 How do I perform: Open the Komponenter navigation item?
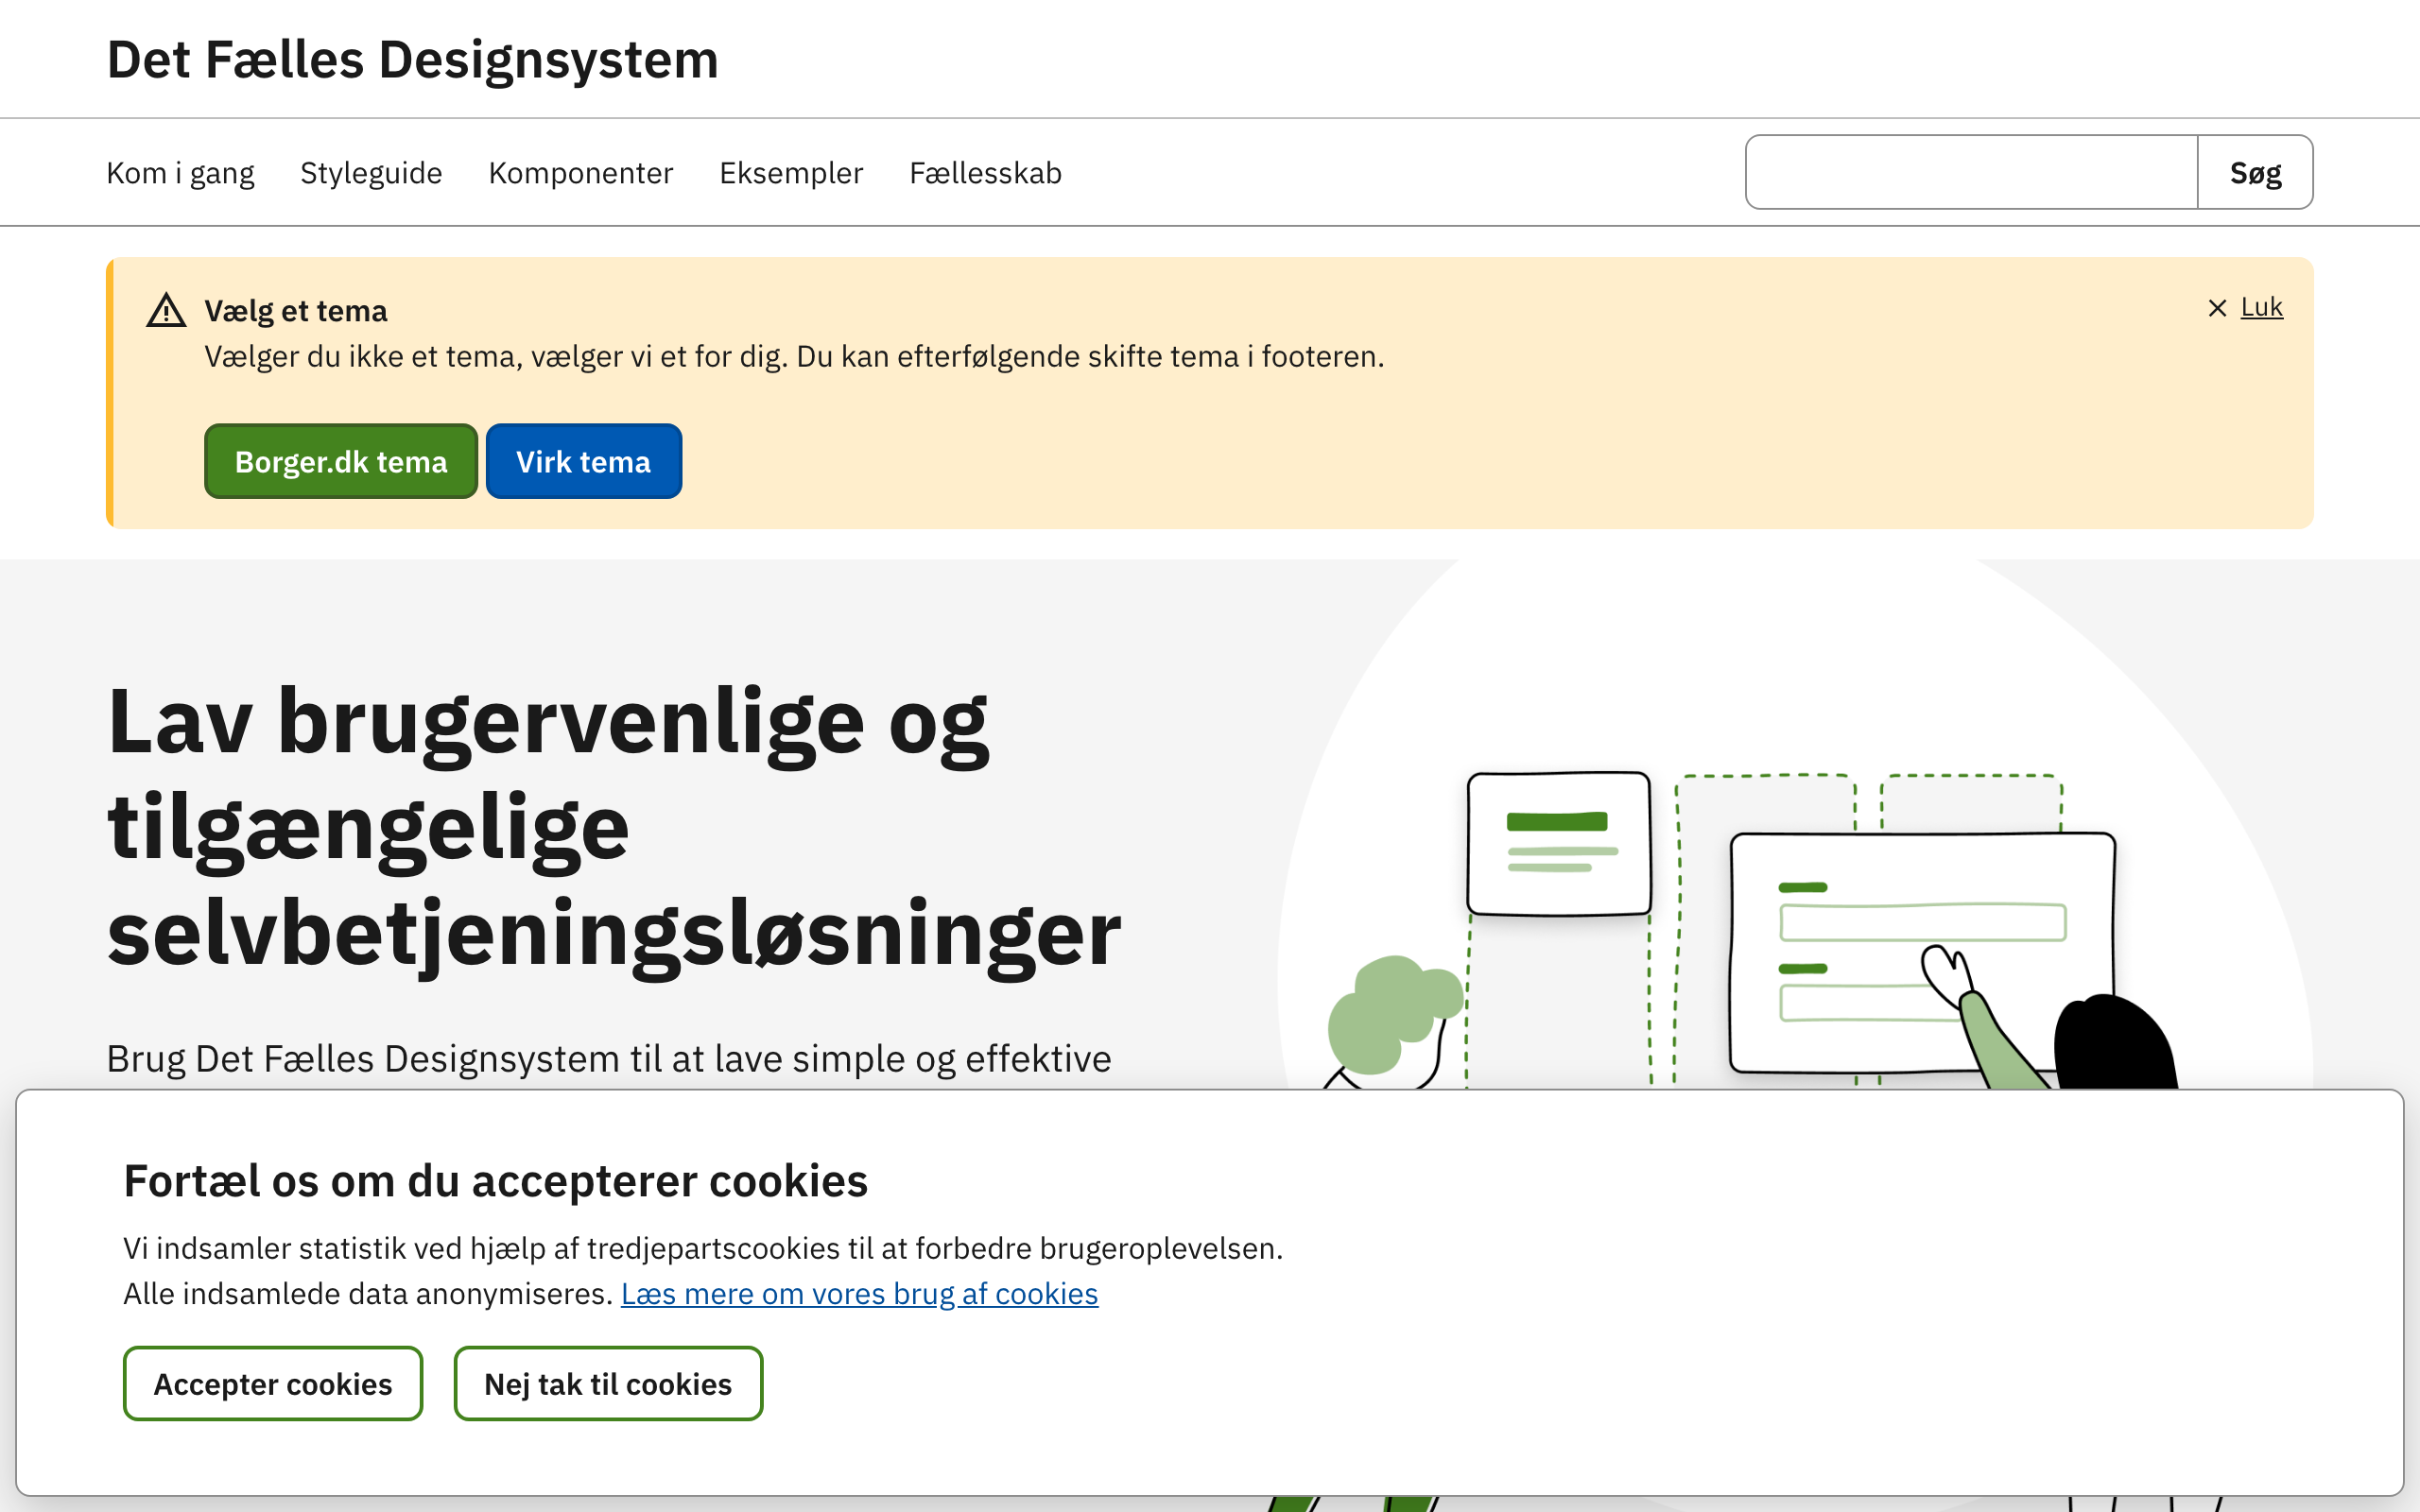[x=581, y=173]
